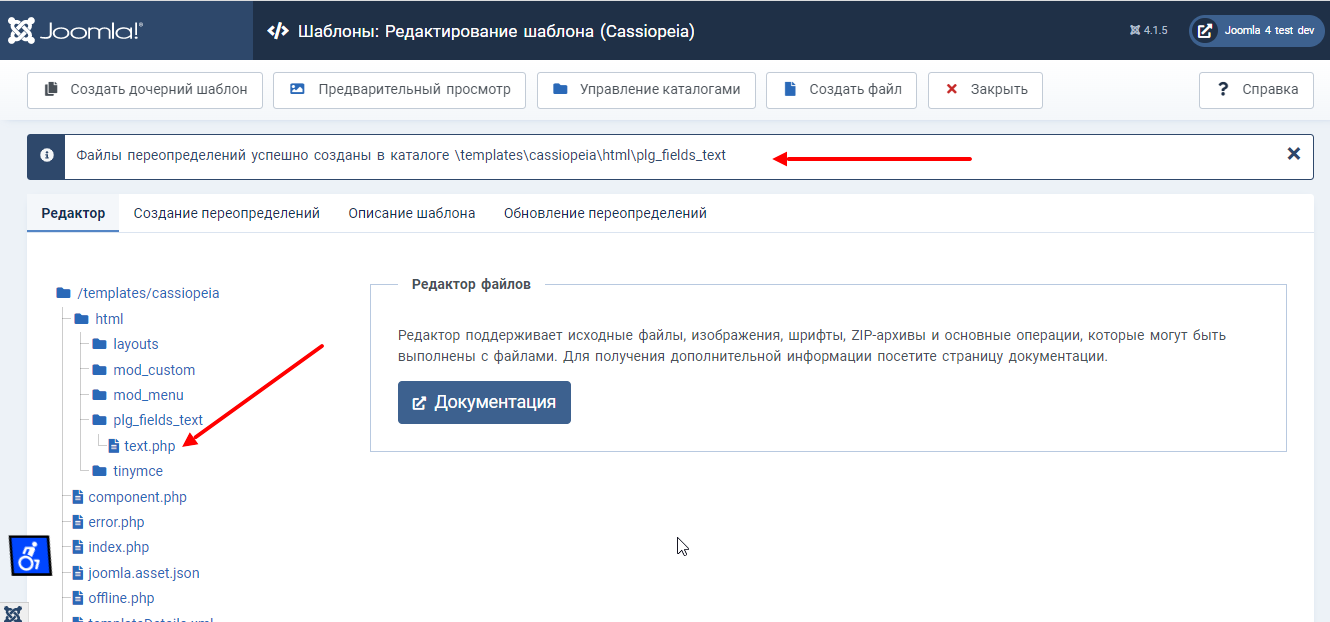Expand the mod_menu folder
Screen dimensions: 1330x622
coord(149,395)
